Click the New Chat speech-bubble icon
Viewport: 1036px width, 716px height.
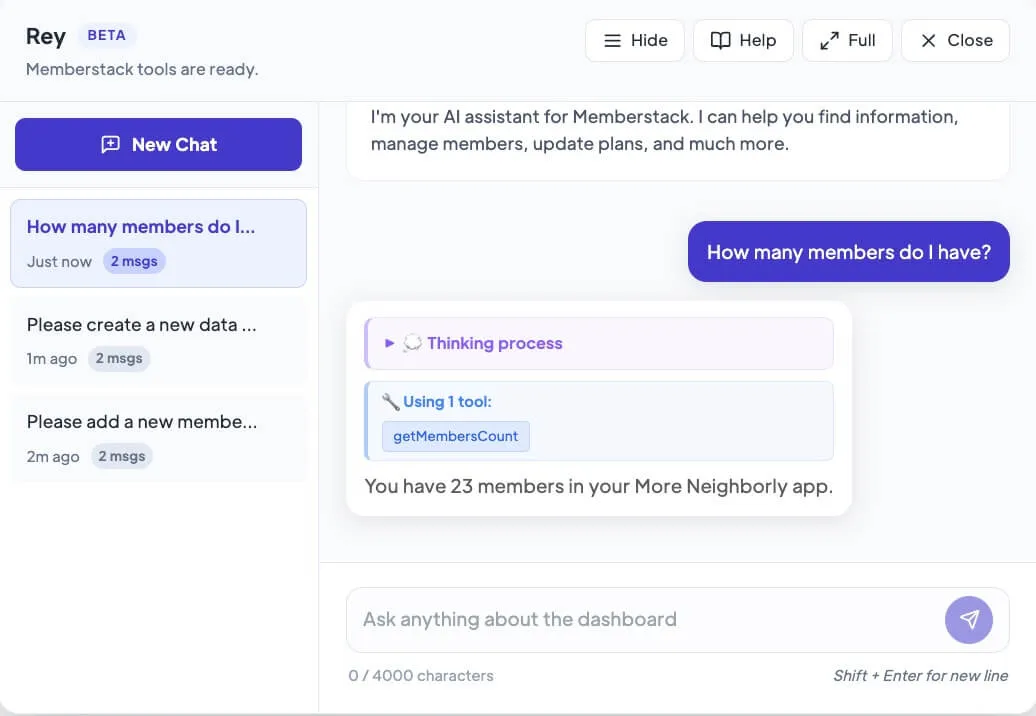(110, 144)
